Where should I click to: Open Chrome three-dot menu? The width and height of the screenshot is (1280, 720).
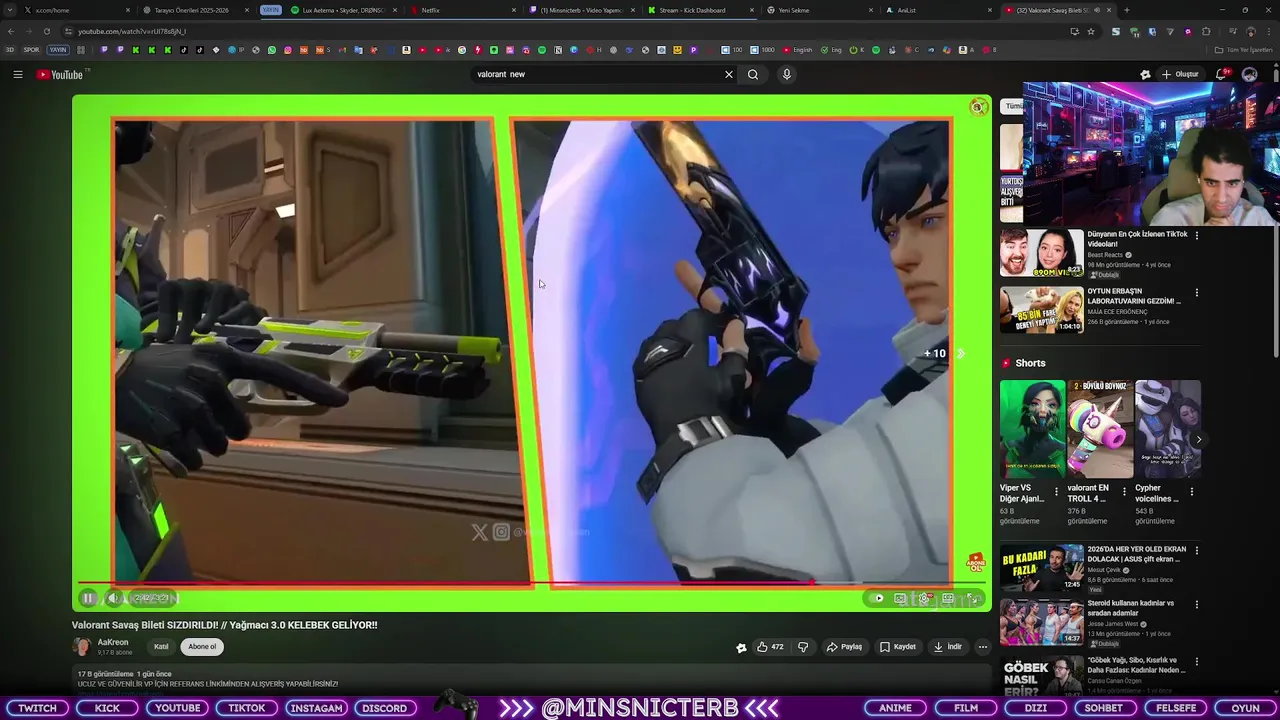coord(1269,31)
